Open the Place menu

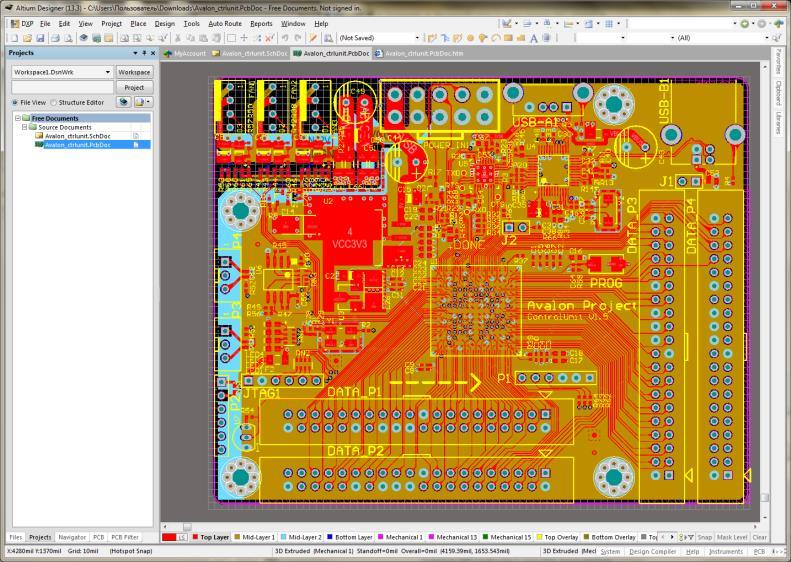[138, 24]
